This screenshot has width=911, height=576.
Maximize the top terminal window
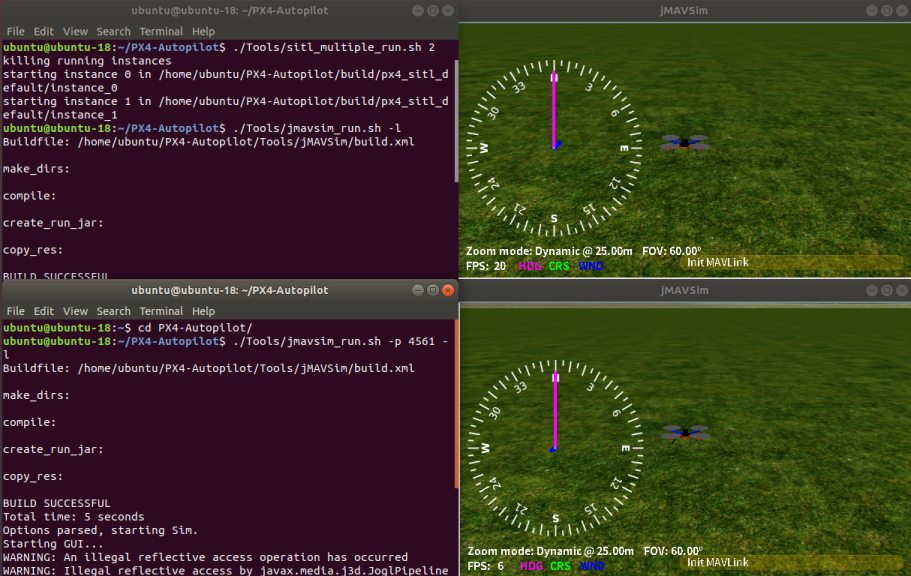point(433,10)
